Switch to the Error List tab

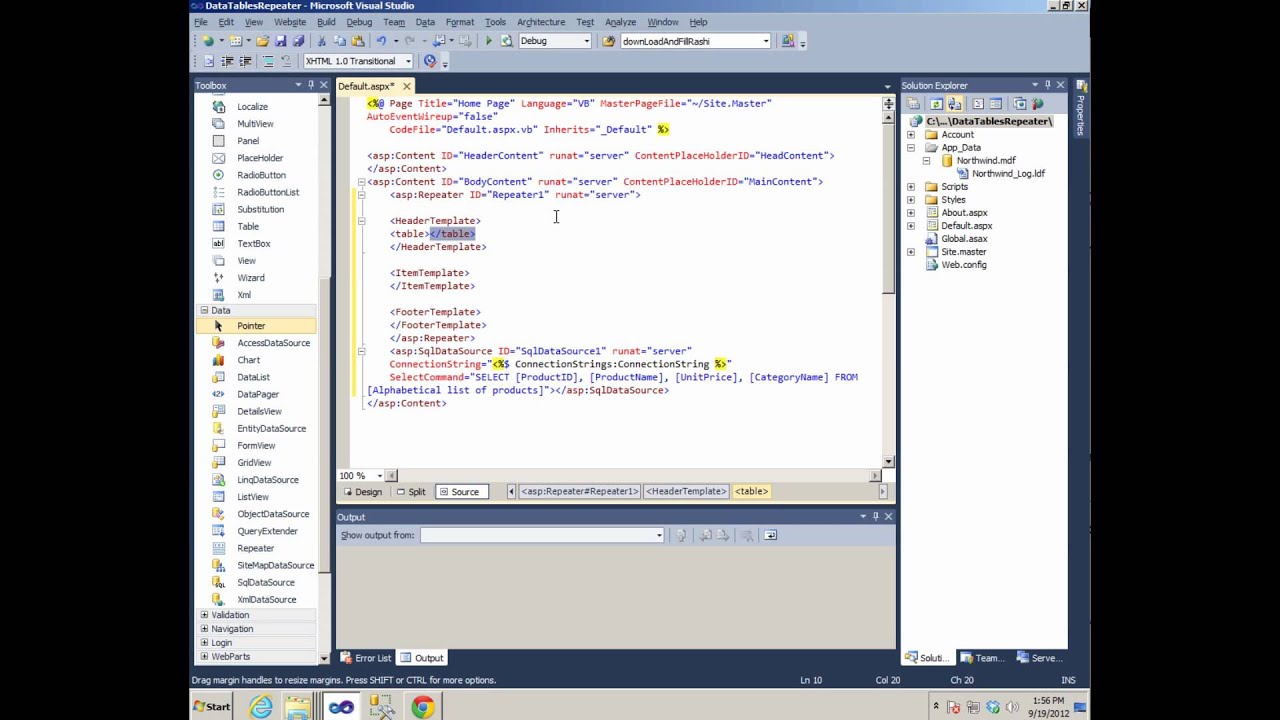click(366, 658)
